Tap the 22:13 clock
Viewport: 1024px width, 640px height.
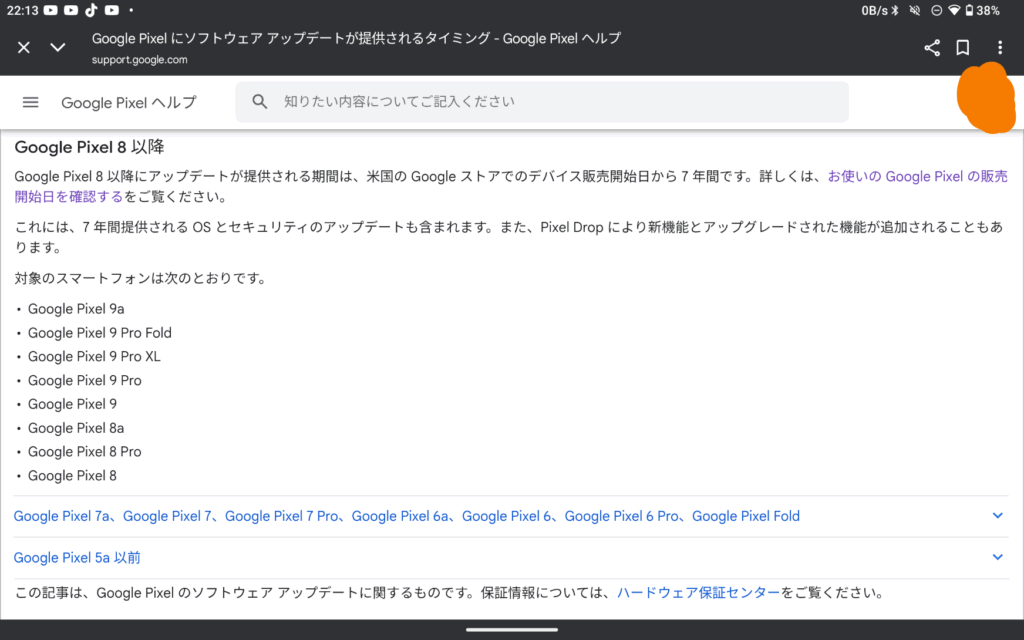(x=22, y=10)
